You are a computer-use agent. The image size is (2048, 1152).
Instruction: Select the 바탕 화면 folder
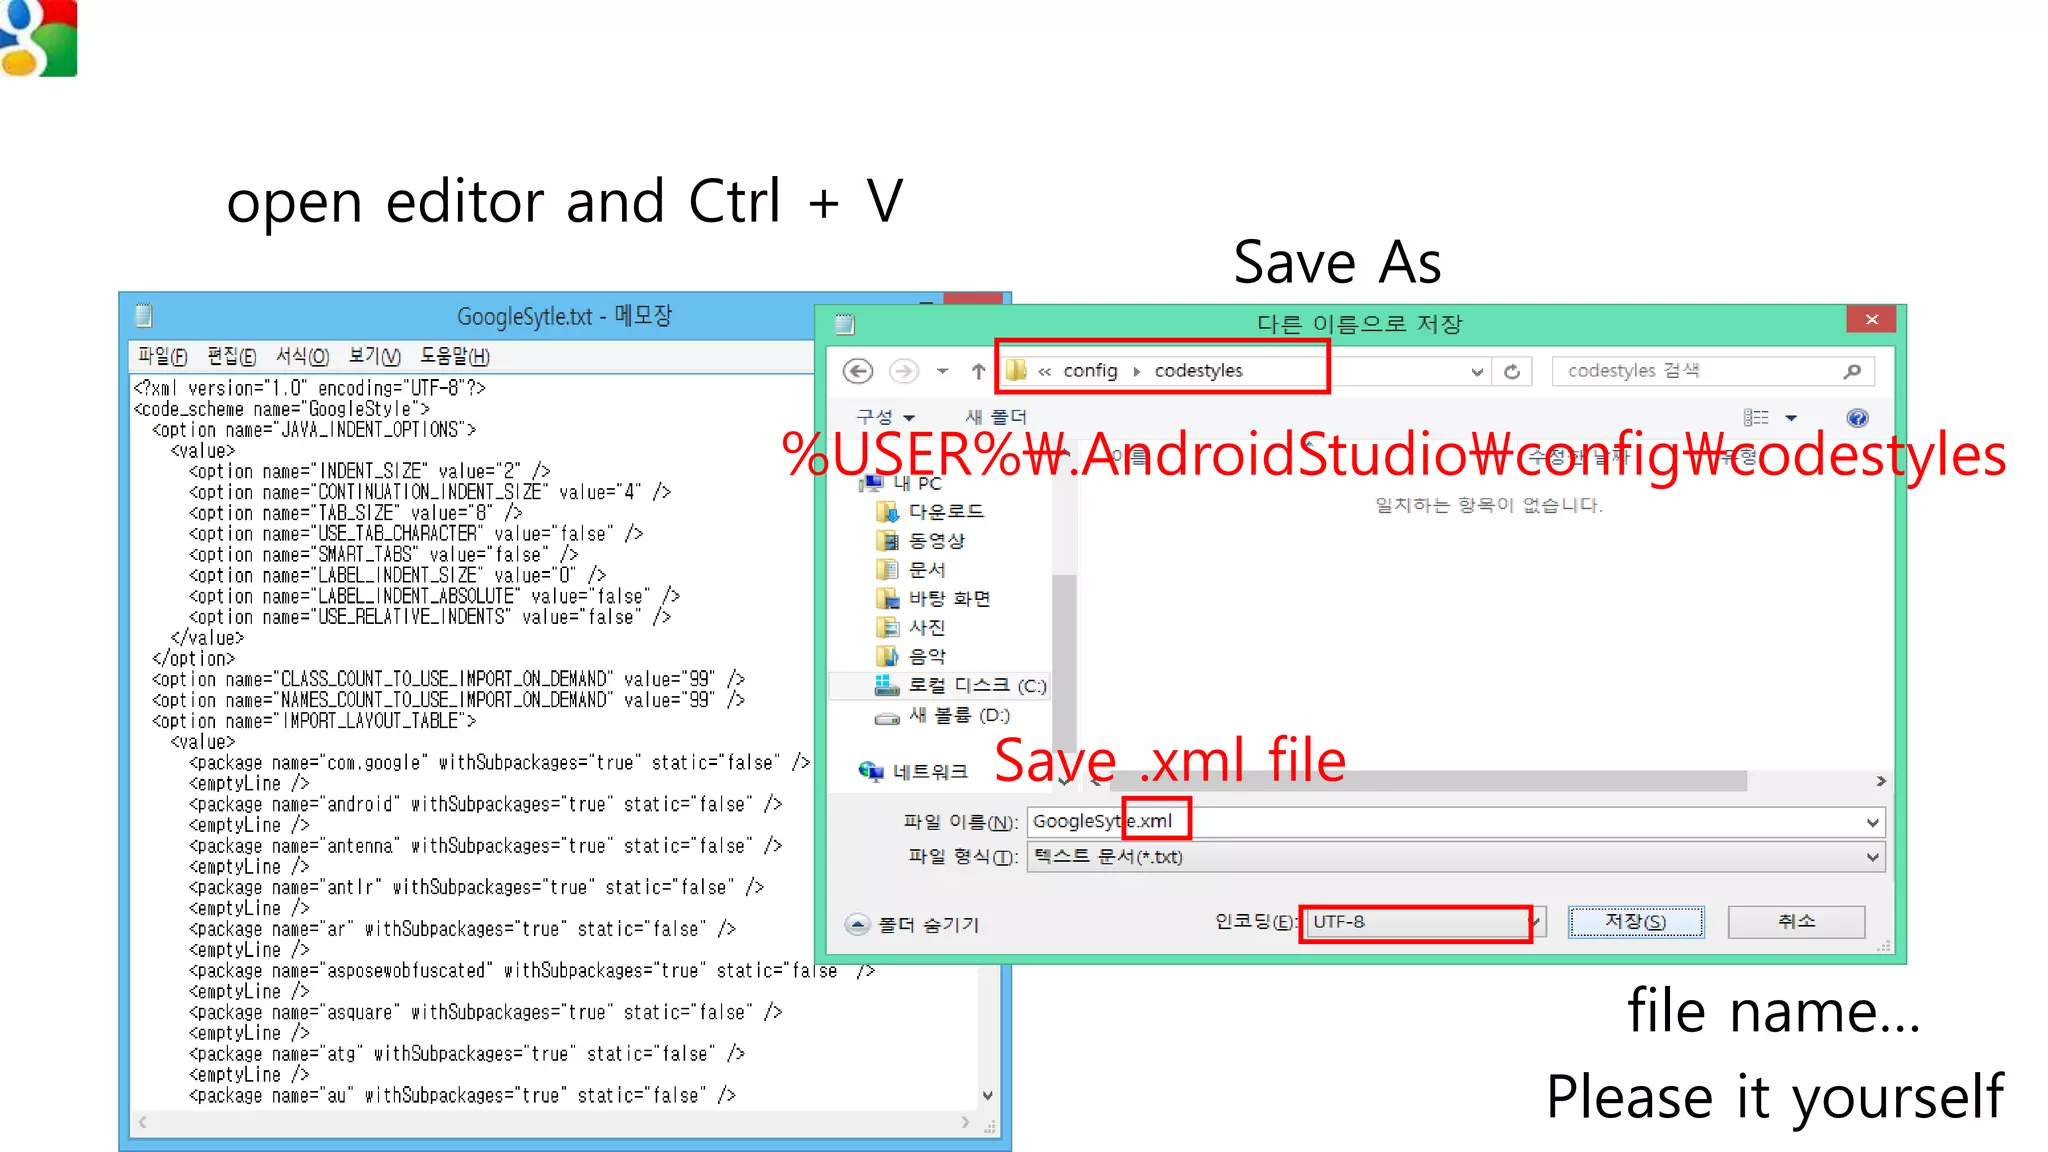[x=933, y=599]
